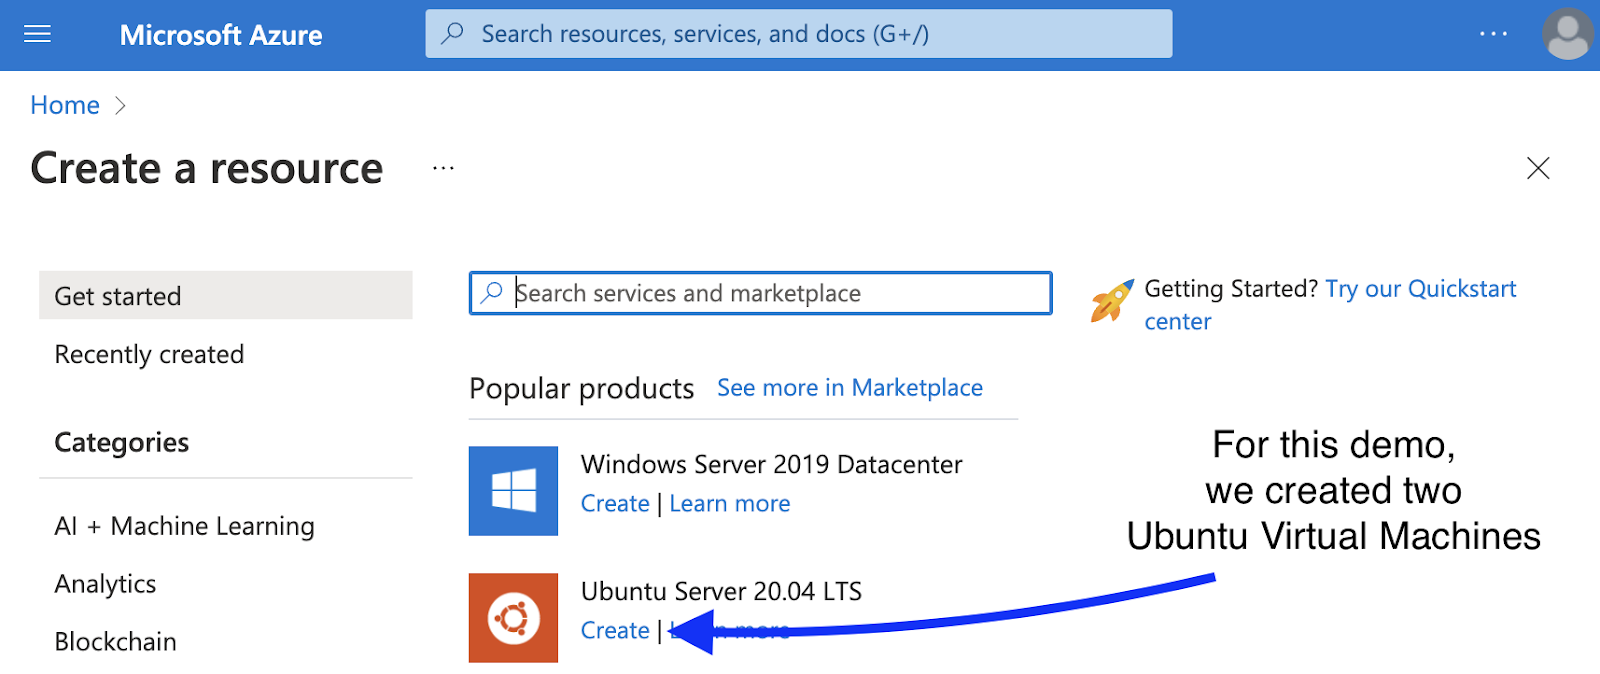Viewport: 1600px width, 674px height.
Task: Click Create under Windows Server 2019 Datacenter
Action: point(615,504)
